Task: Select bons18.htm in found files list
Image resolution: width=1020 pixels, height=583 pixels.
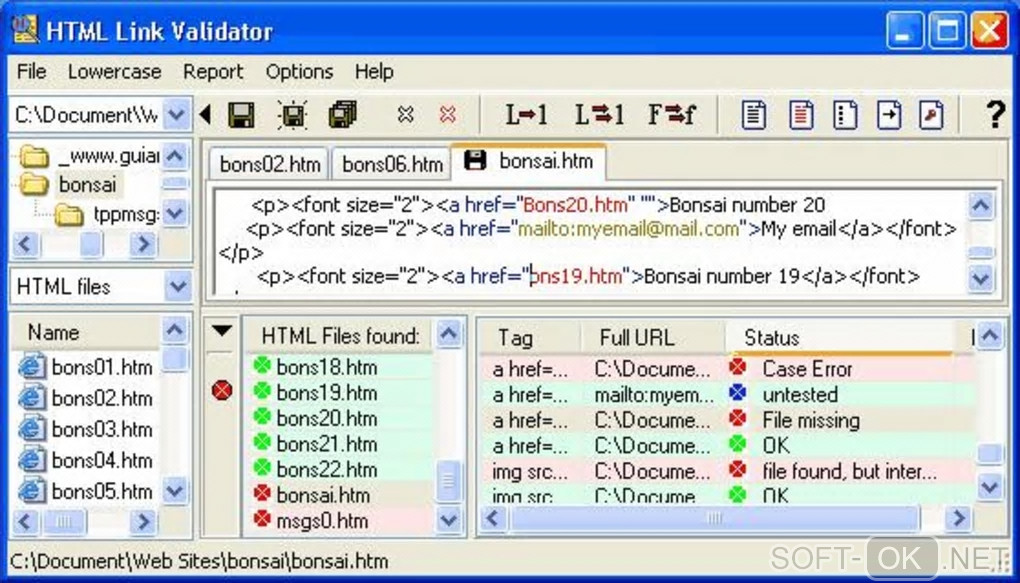Action: [339, 367]
